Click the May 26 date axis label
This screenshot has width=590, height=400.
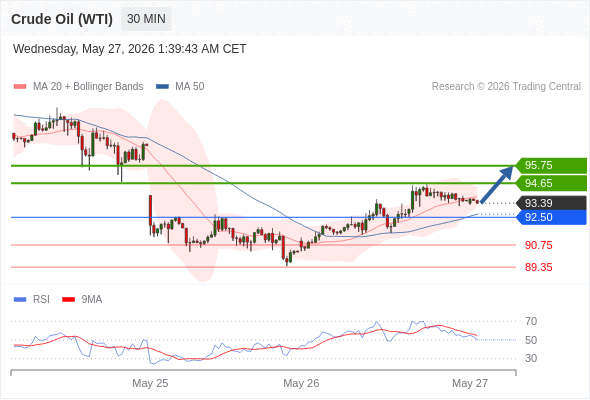[301, 383]
